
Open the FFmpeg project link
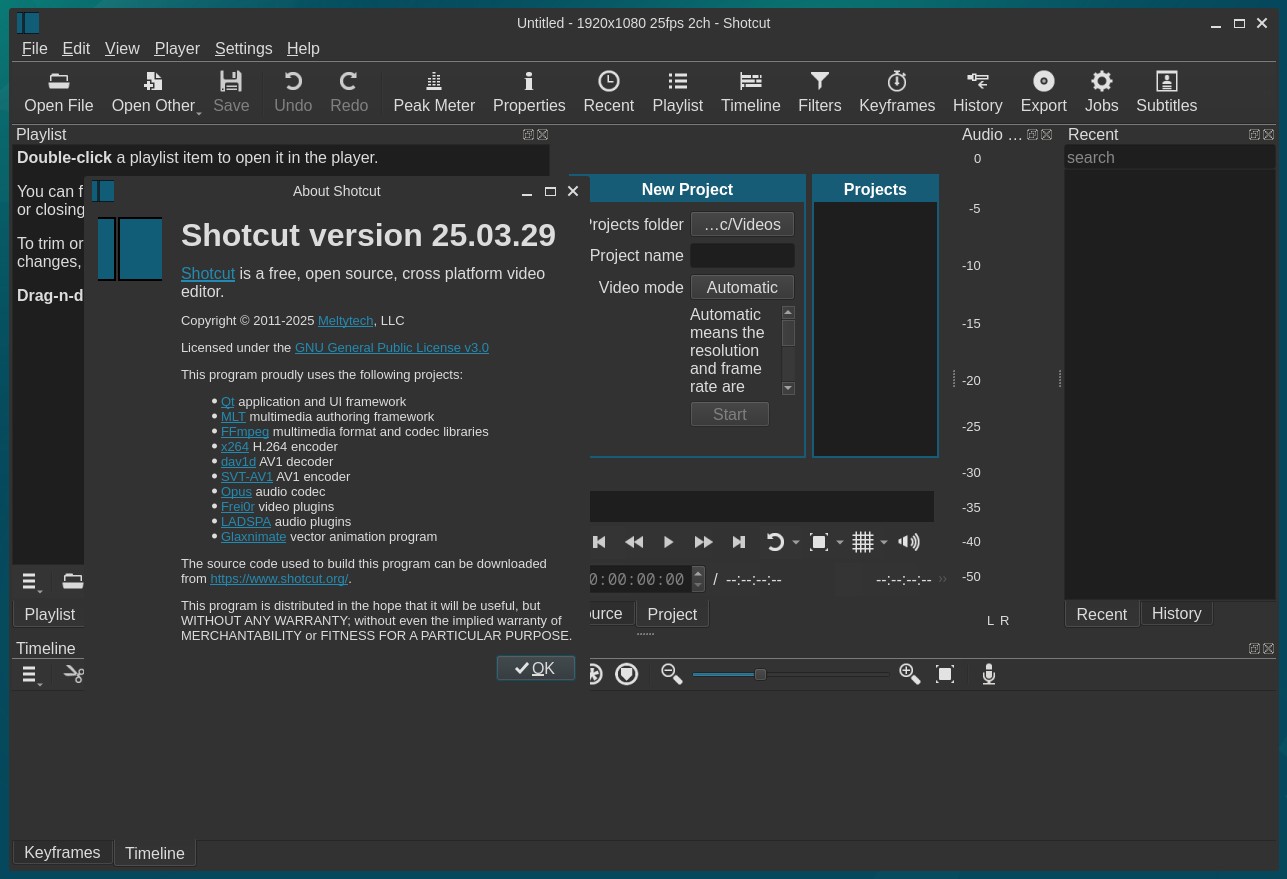coord(245,431)
